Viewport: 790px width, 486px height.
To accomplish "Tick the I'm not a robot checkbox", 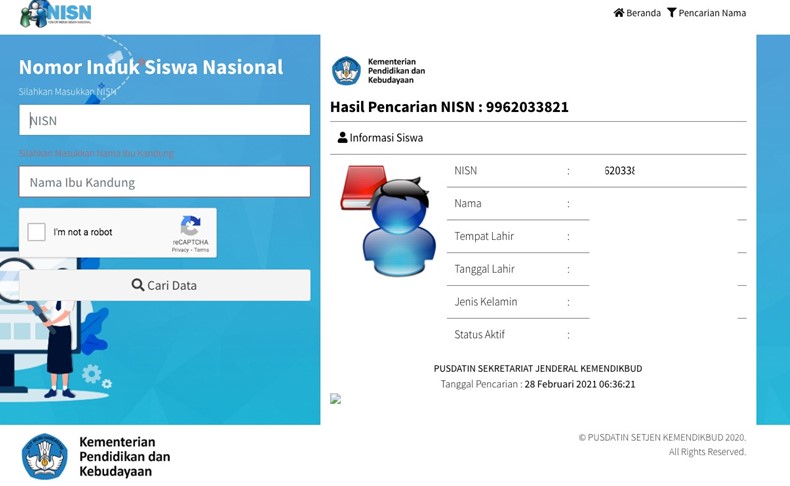I will click(36, 232).
